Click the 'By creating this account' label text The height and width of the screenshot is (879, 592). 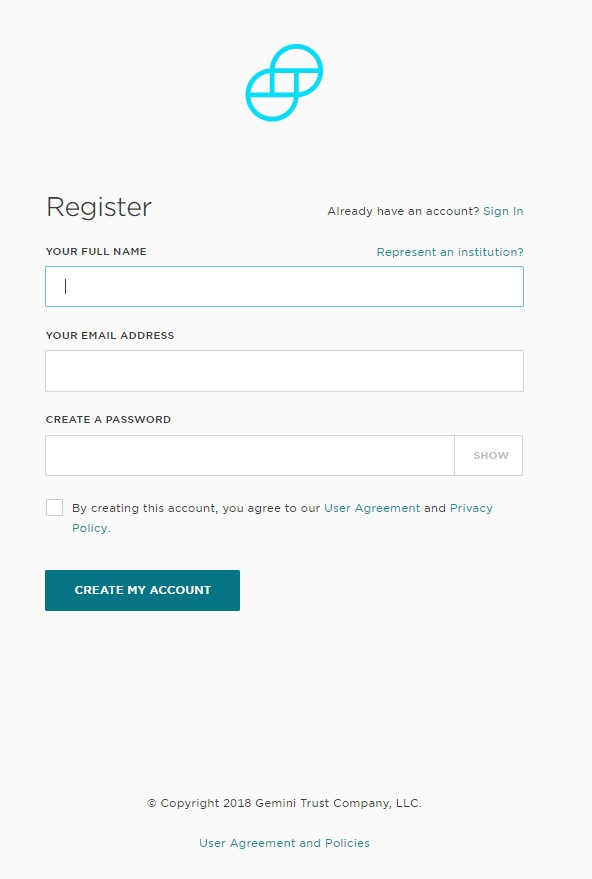point(196,508)
